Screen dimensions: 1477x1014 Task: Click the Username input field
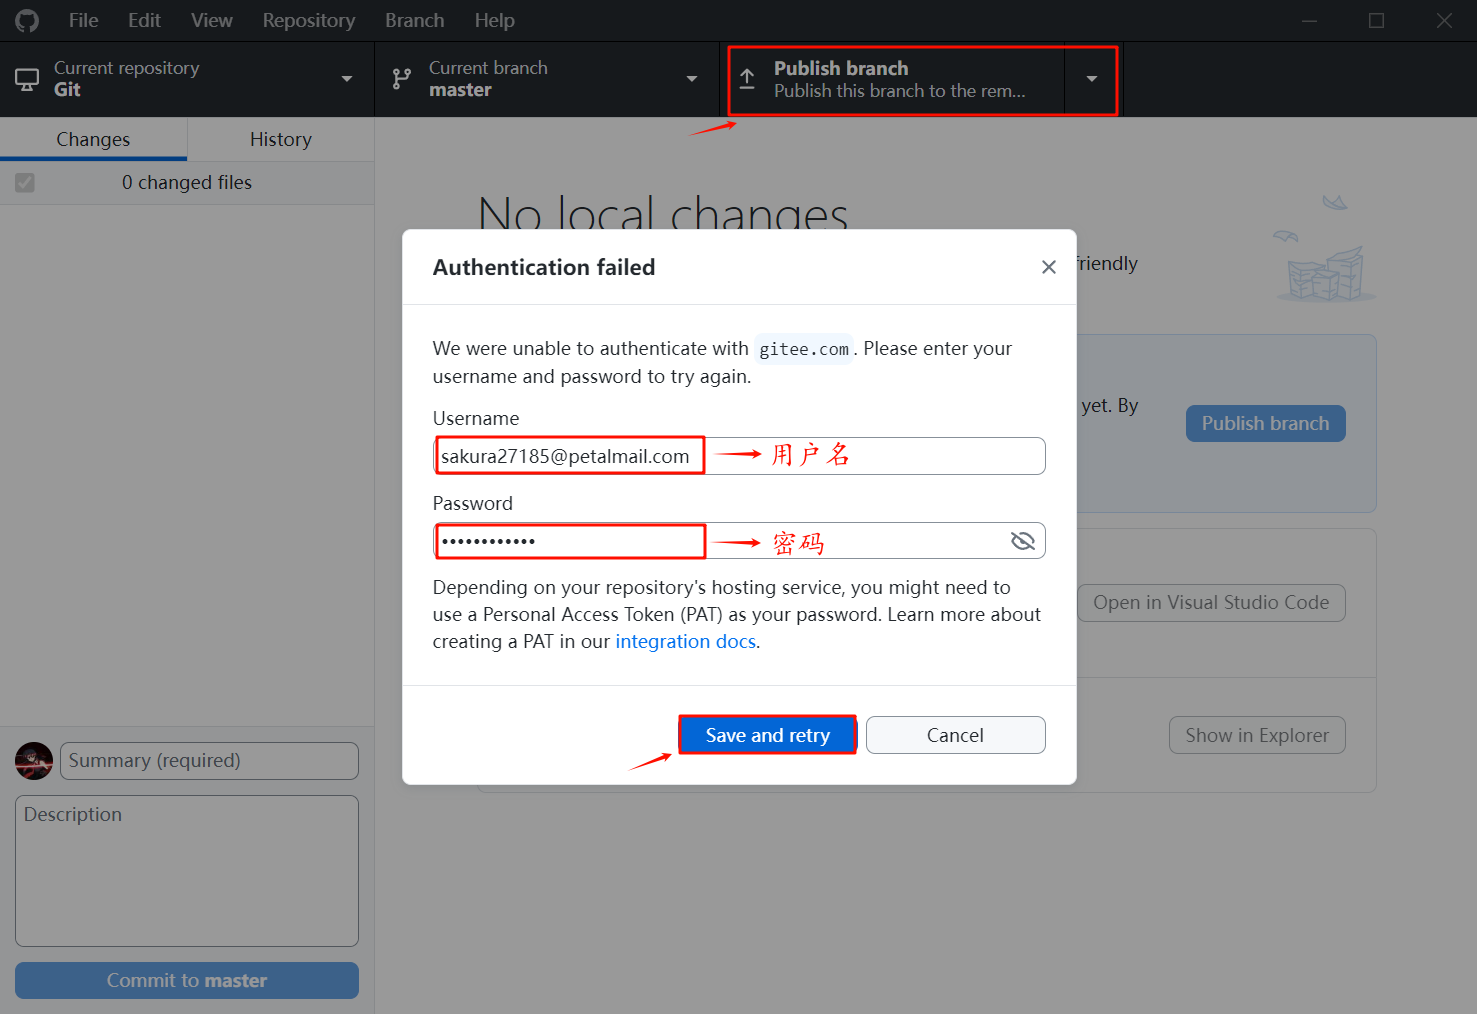coord(739,456)
